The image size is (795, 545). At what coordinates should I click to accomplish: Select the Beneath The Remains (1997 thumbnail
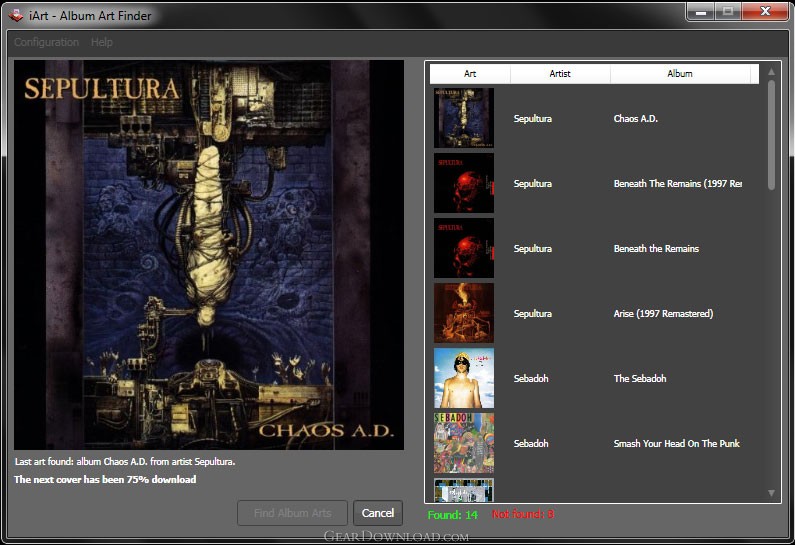click(x=464, y=183)
